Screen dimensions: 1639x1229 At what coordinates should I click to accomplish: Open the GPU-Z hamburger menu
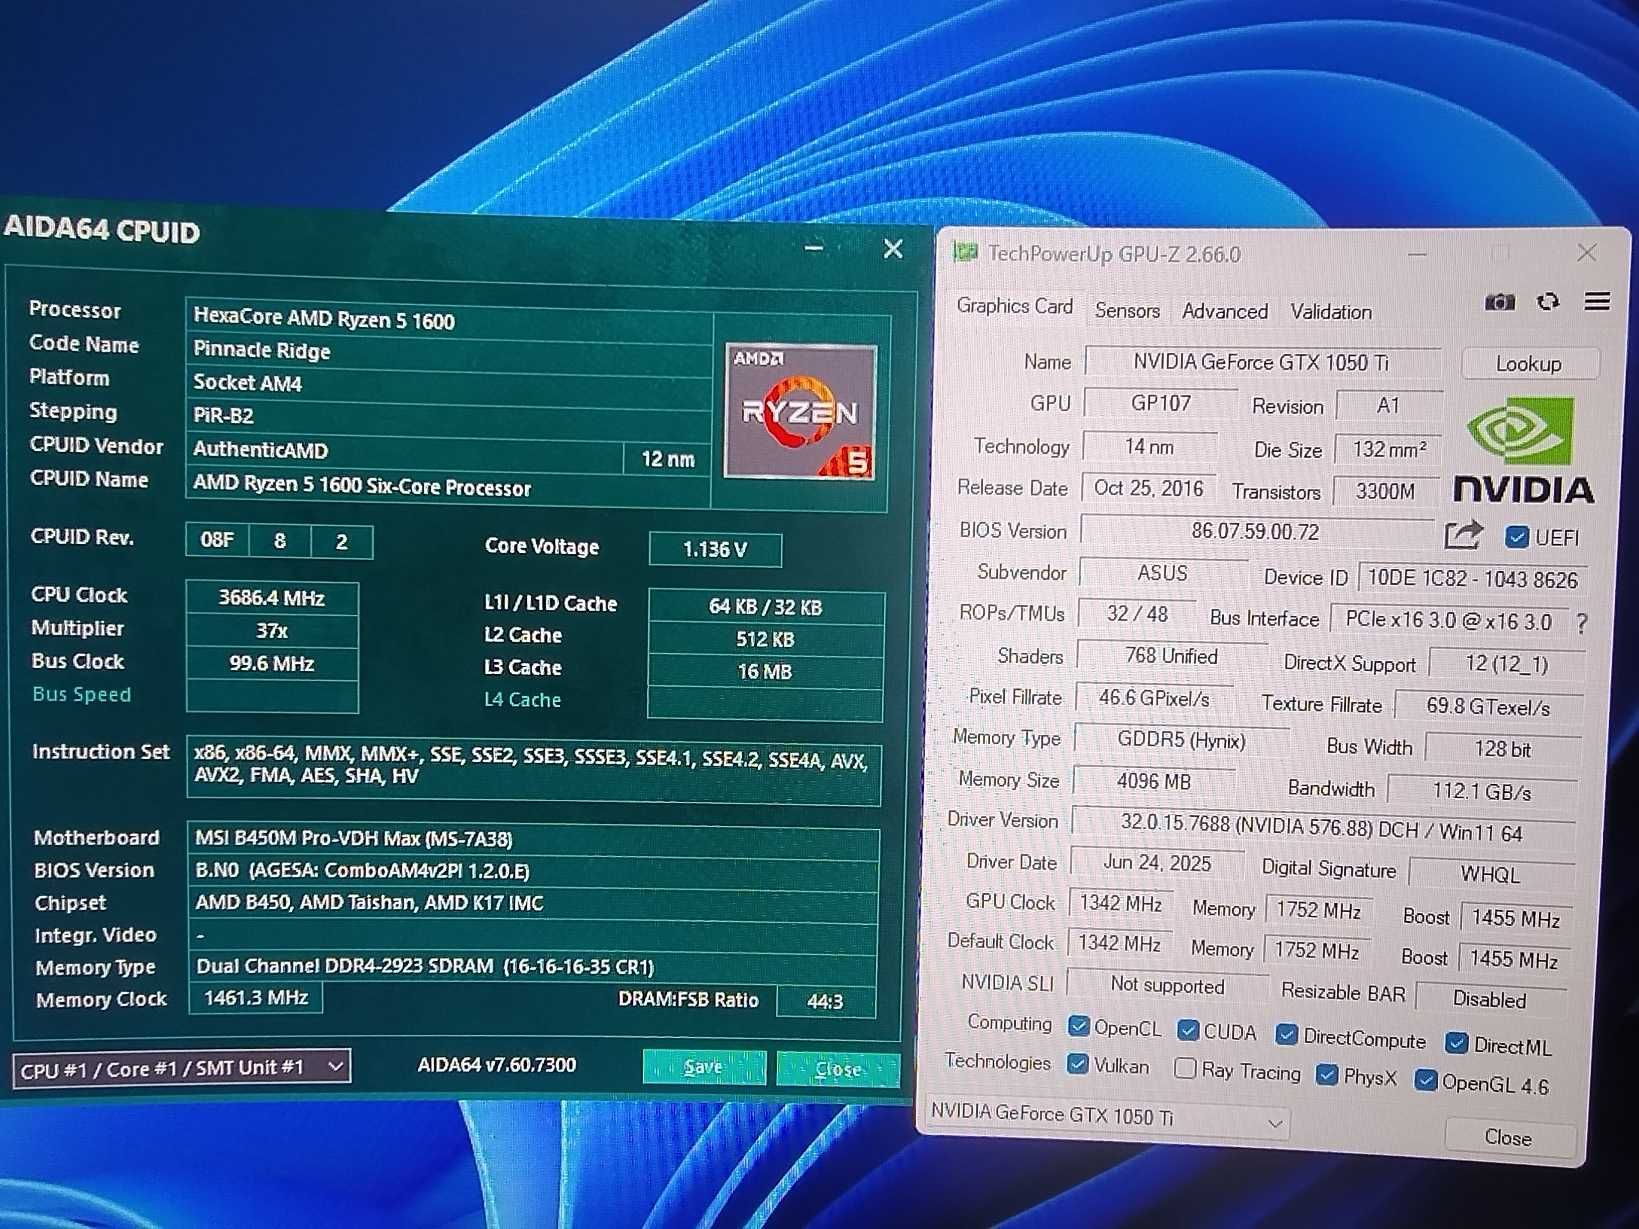pos(1597,301)
